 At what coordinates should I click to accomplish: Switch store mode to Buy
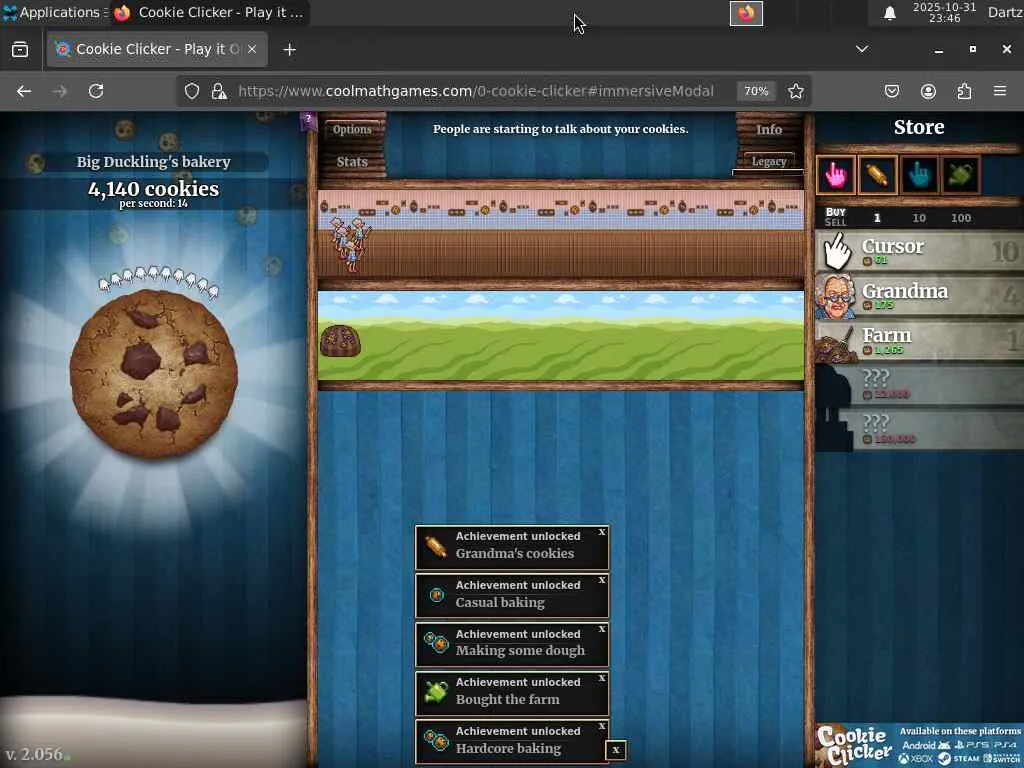coord(835,212)
